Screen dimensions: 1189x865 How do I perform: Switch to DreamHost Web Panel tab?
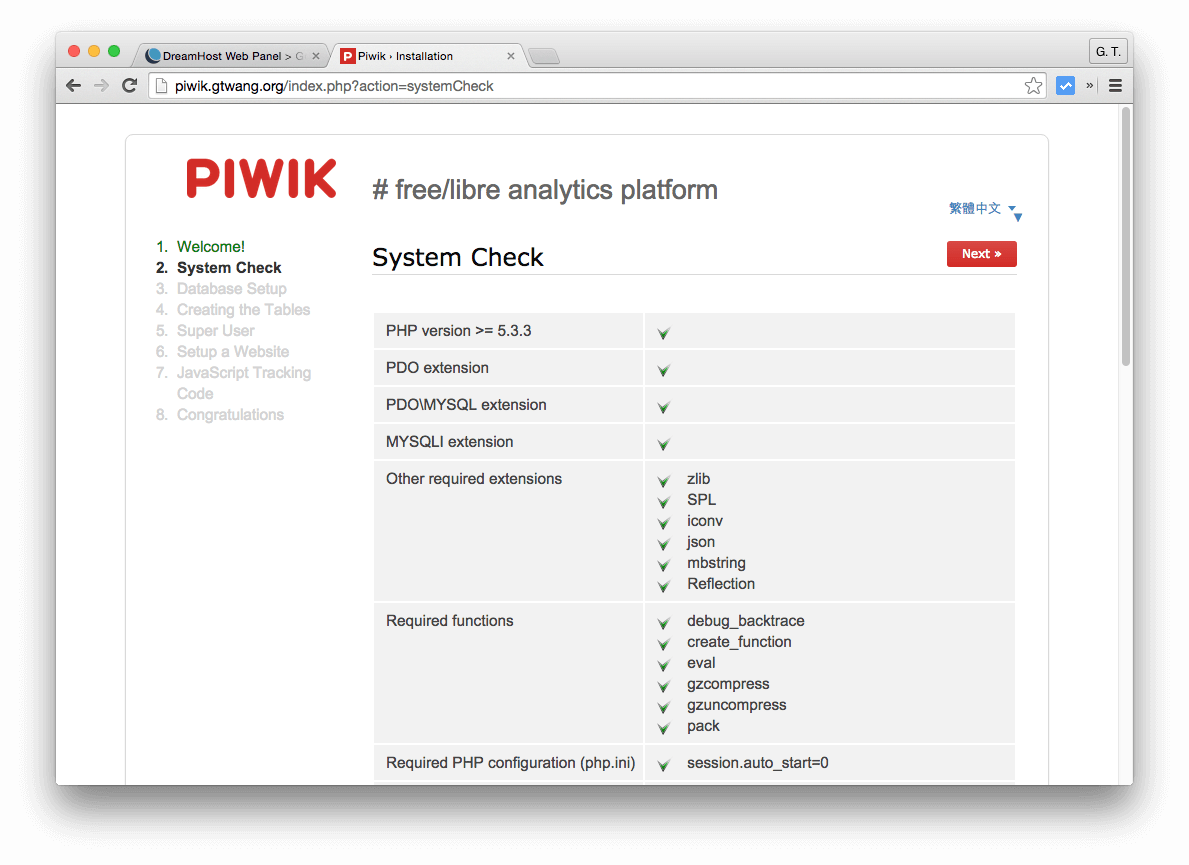[x=228, y=56]
